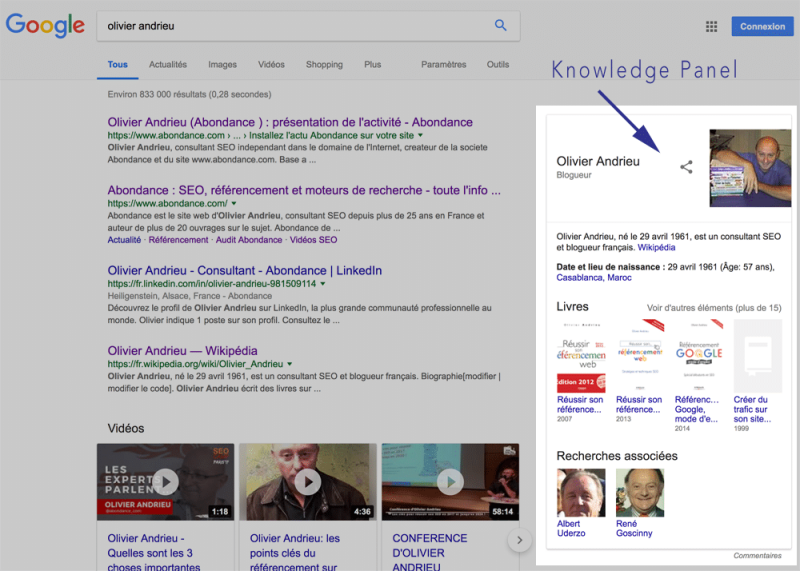Play the 58:14 conference video
Image resolution: width=800 pixels, height=571 pixels.
451,482
